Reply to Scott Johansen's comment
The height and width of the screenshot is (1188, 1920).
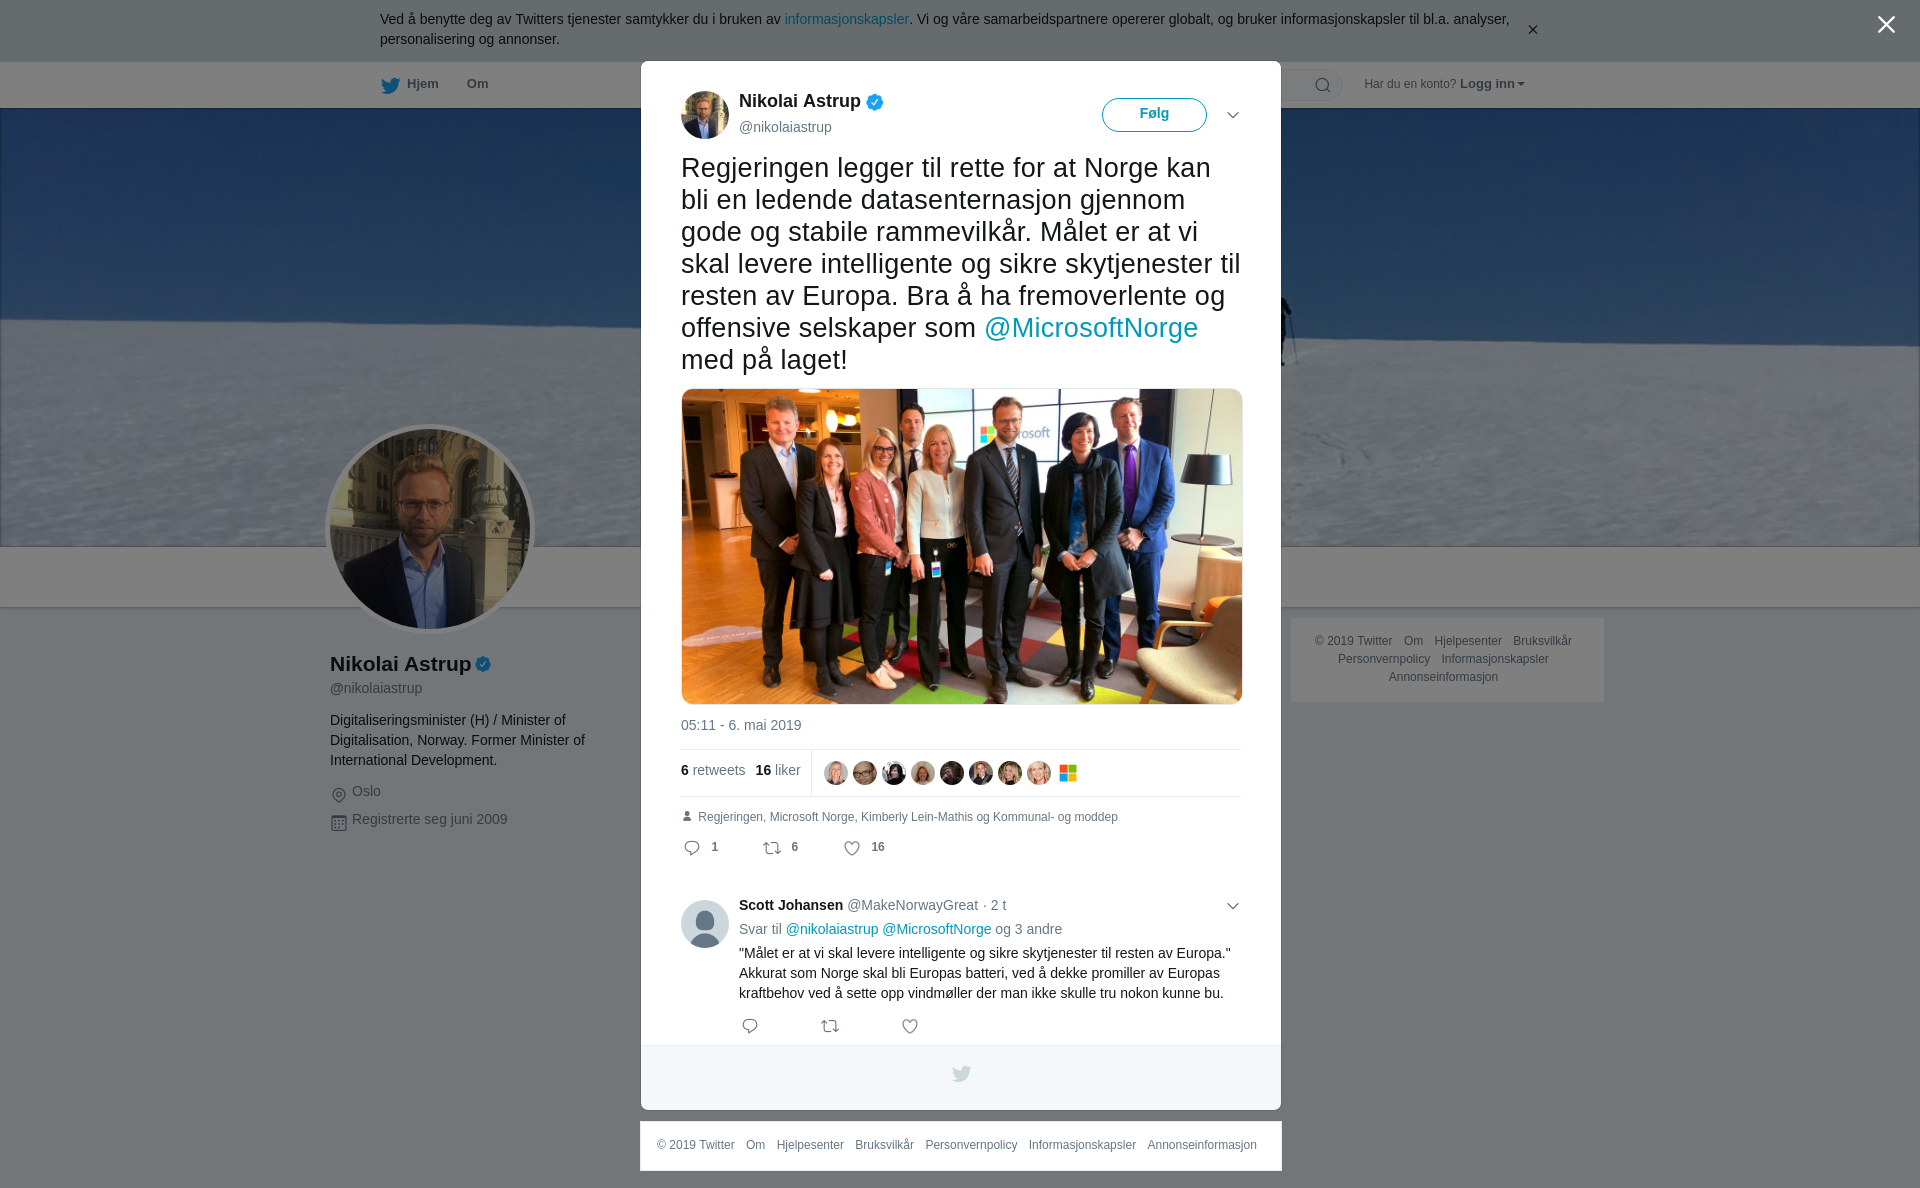(750, 1026)
